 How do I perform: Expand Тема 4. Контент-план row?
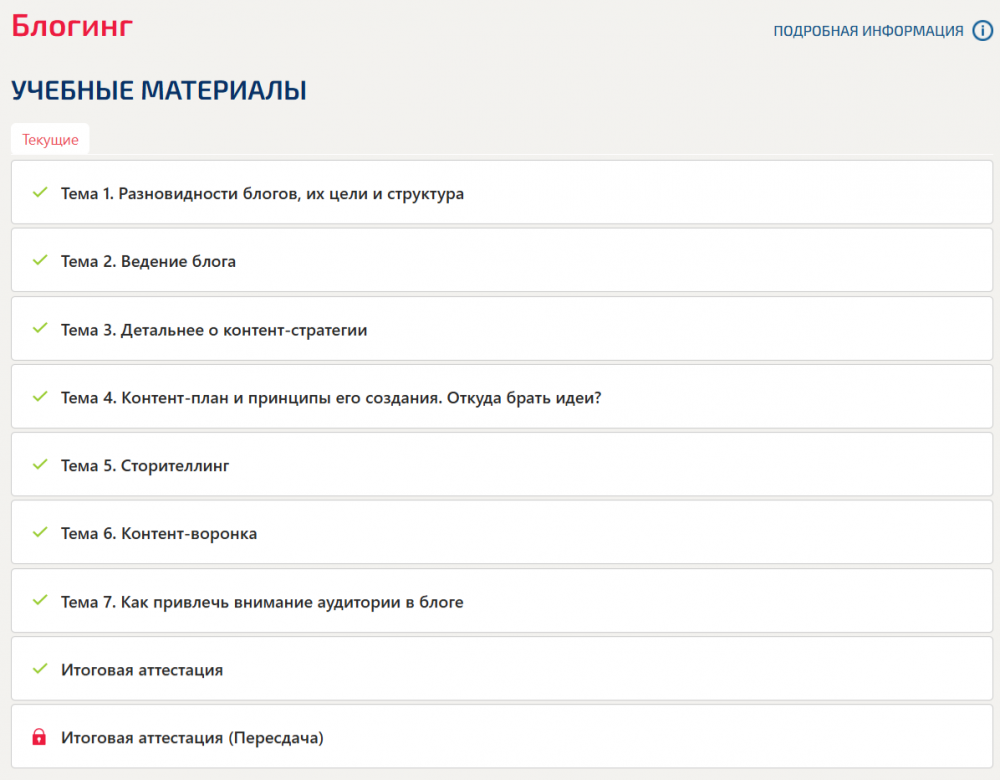point(502,397)
